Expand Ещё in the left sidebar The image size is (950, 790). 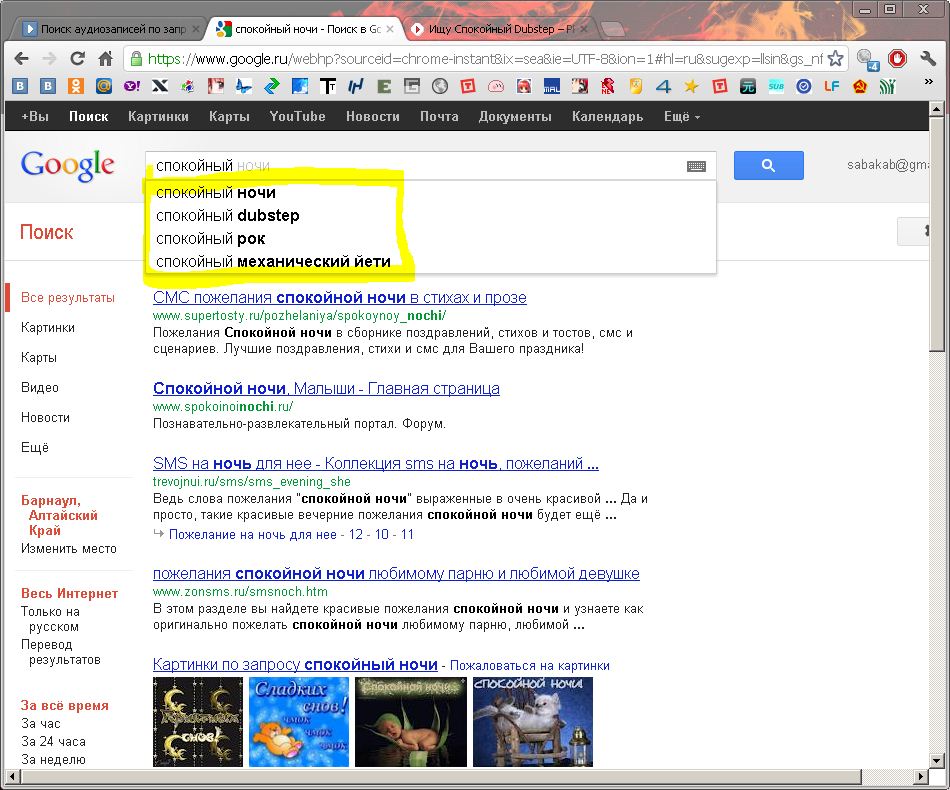click(35, 448)
